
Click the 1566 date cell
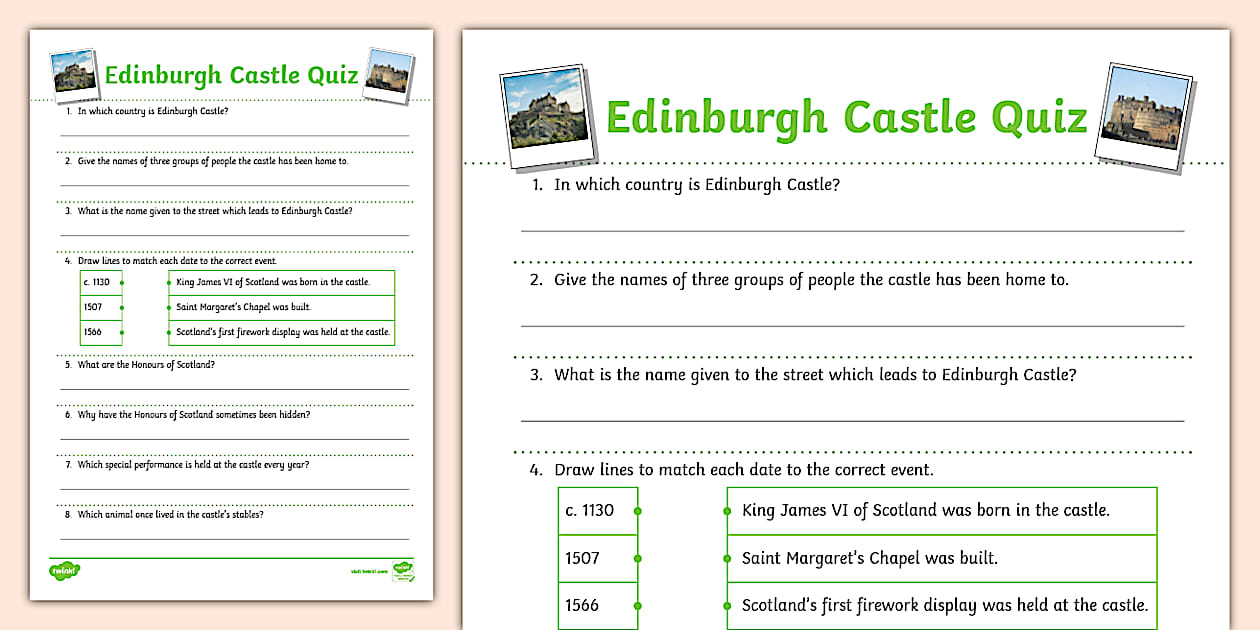(x=597, y=605)
